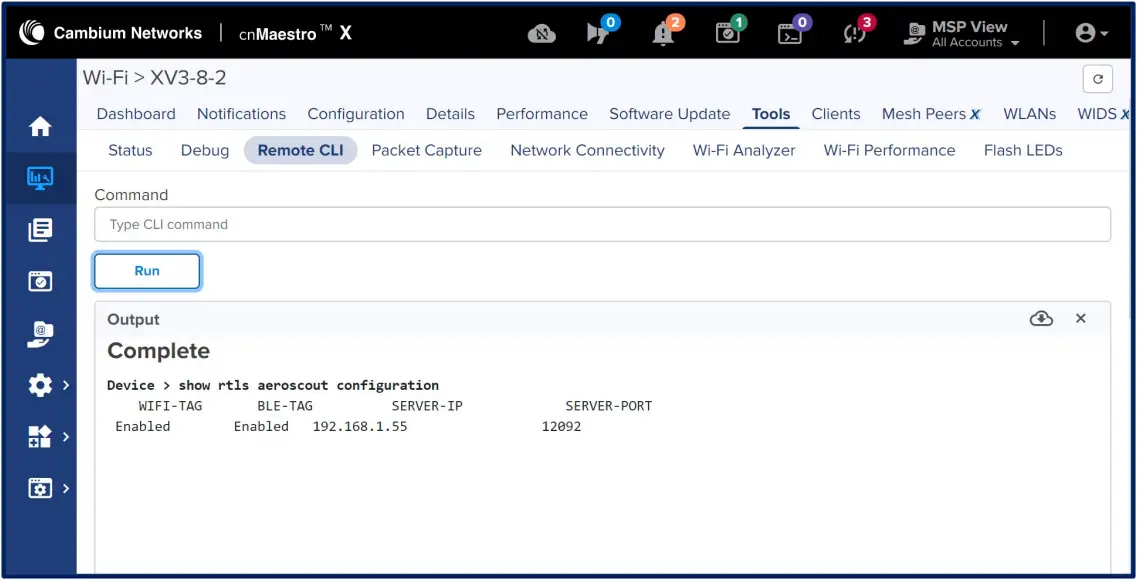The height and width of the screenshot is (581, 1139).
Task: Focus the Type CLI command field
Action: [x=602, y=224]
